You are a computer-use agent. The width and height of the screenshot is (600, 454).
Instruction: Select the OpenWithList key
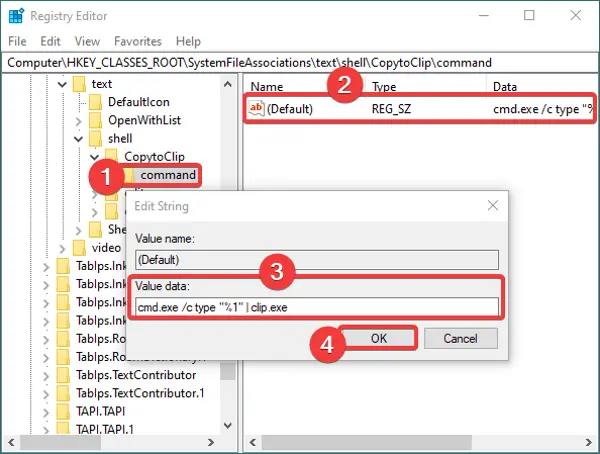(144, 120)
